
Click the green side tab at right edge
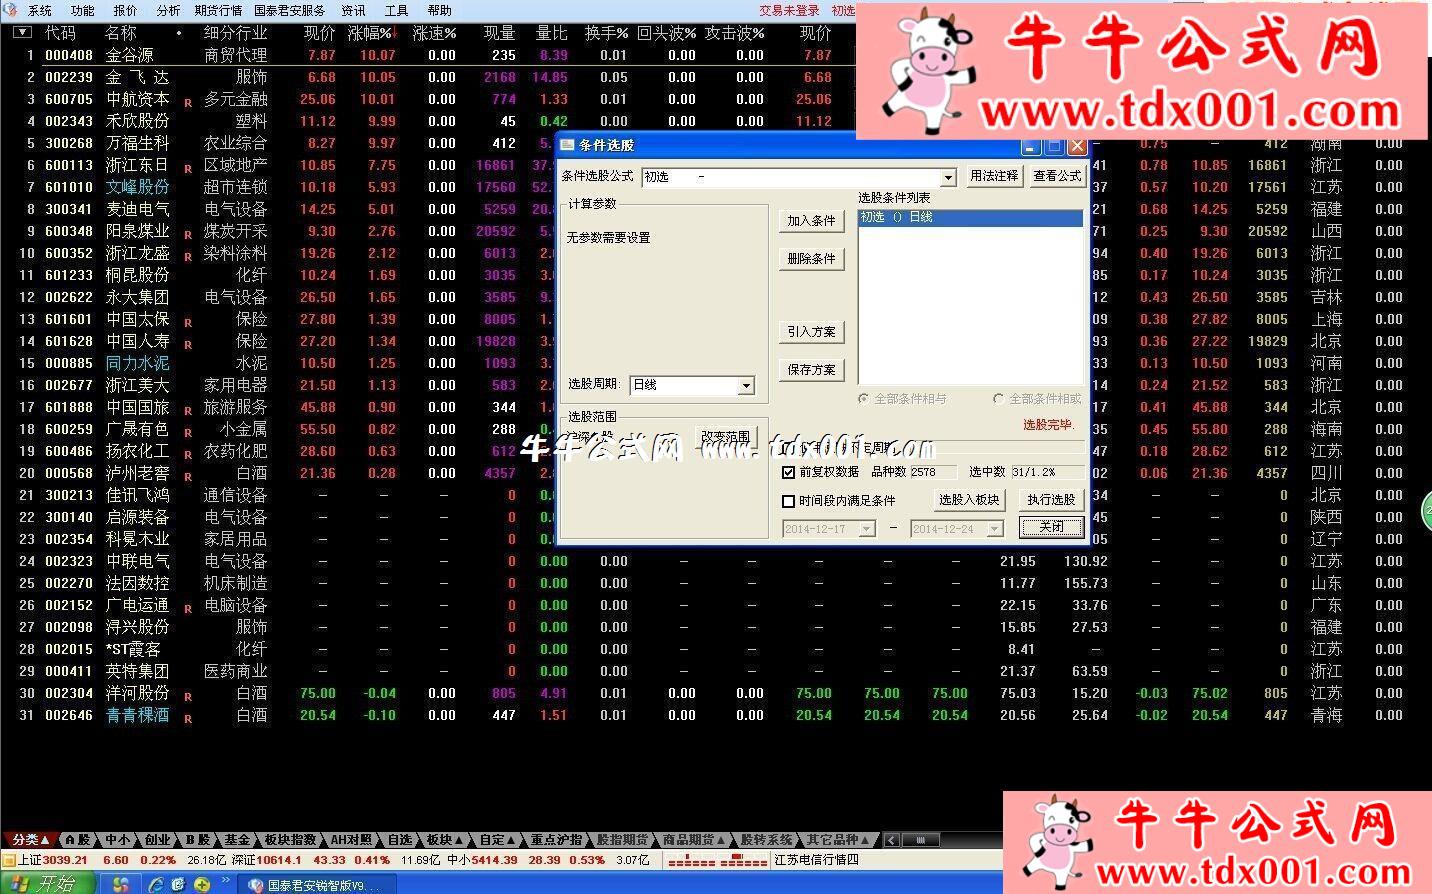click(1426, 513)
